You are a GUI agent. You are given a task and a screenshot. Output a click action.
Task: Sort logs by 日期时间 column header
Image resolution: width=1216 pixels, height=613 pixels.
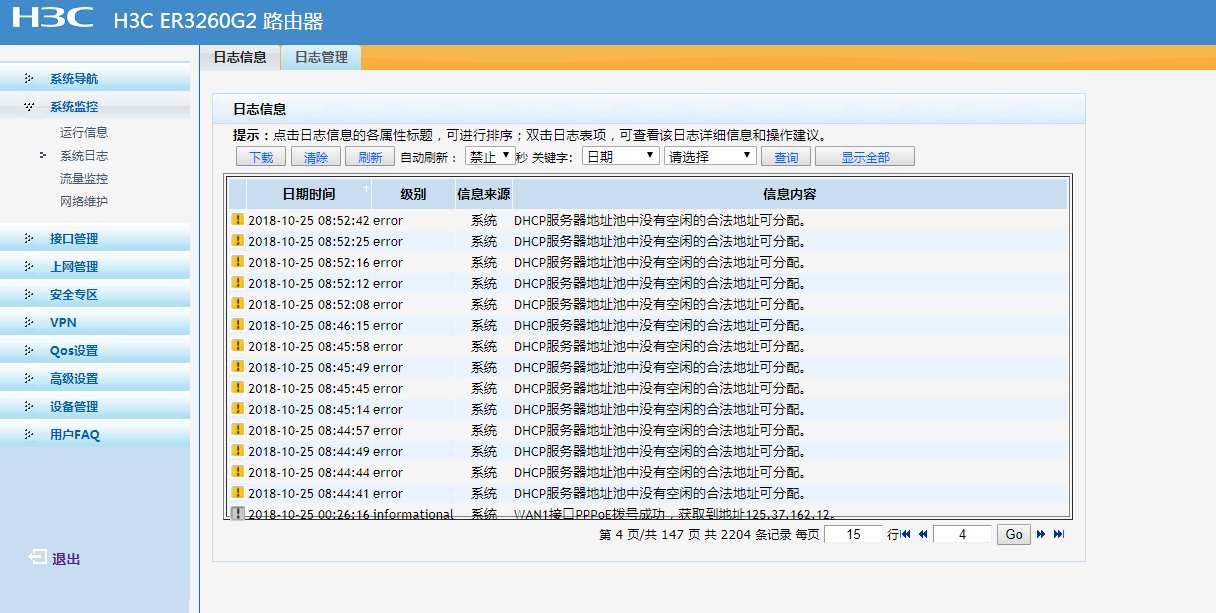[308, 194]
